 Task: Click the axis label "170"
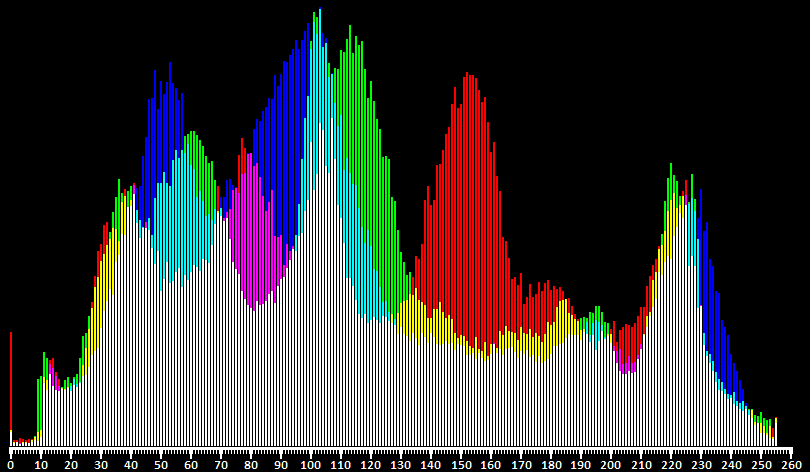[521, 464]
